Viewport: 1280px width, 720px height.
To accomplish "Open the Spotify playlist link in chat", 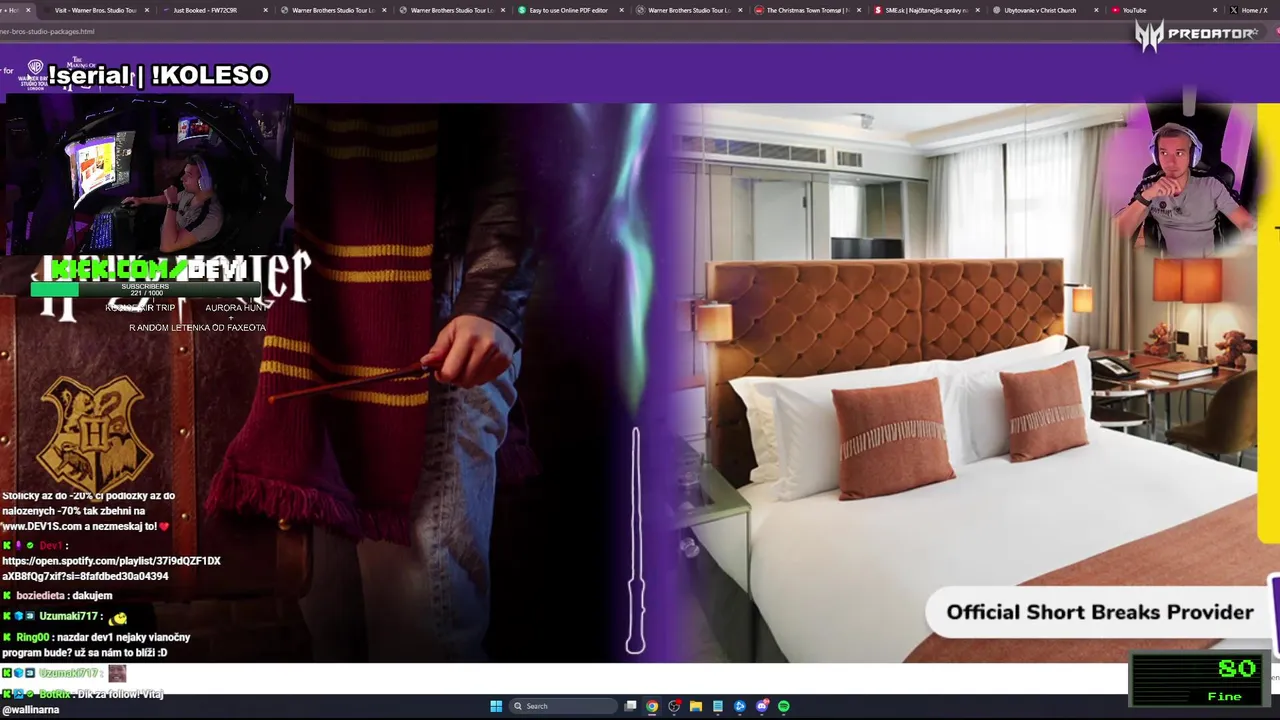I will pyautogui.click(x=111, y=568).
